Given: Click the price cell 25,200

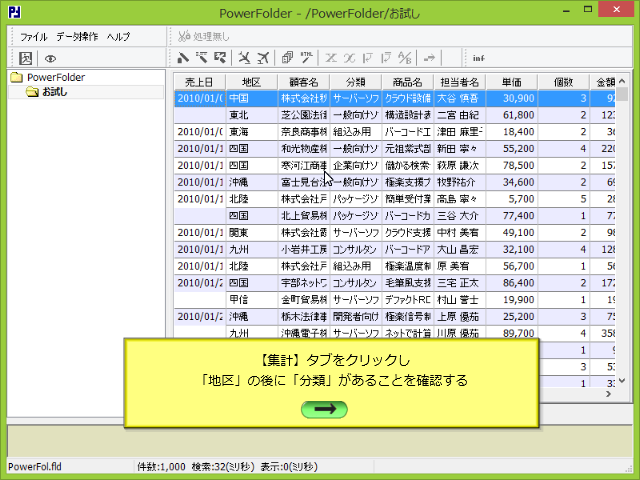Looking at the screenshot, I should (x=512, y=316).
